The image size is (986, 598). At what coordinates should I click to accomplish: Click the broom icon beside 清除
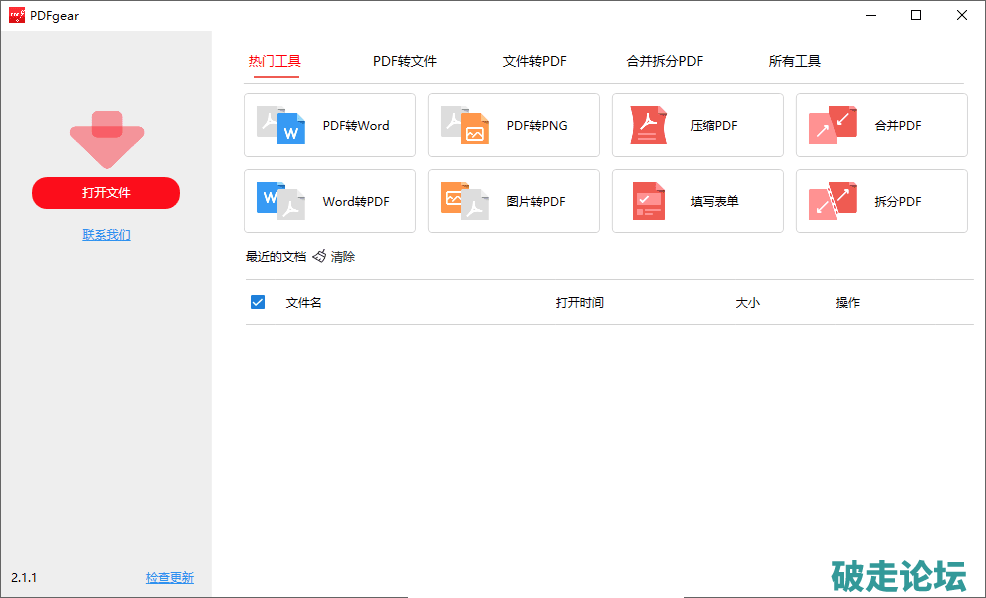pyautogui.click(x=319, y=257)
